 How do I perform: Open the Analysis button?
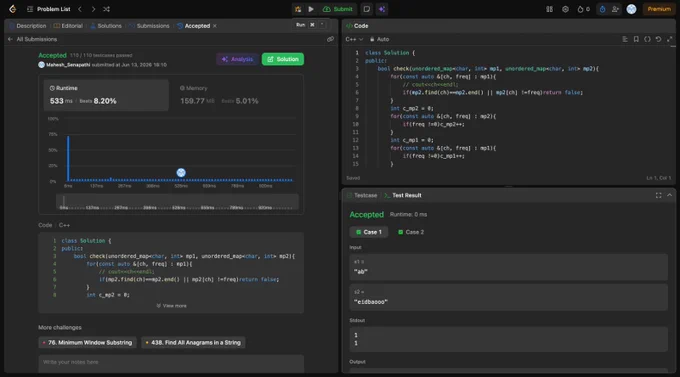coord(238,59)
